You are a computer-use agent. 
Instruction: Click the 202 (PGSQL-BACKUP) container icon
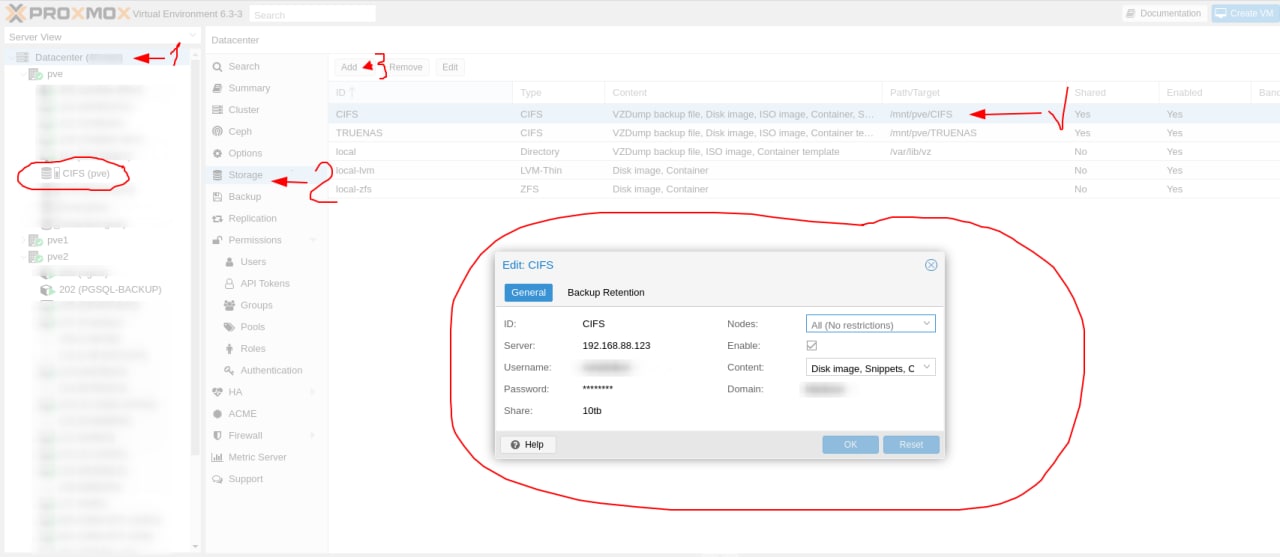tap(46, 289)
